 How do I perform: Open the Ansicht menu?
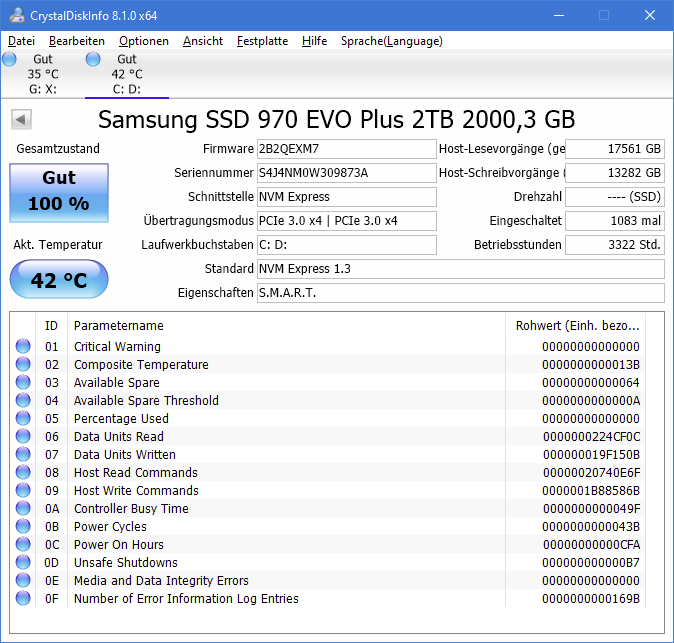pyautogui.click(x=202, y=41)
